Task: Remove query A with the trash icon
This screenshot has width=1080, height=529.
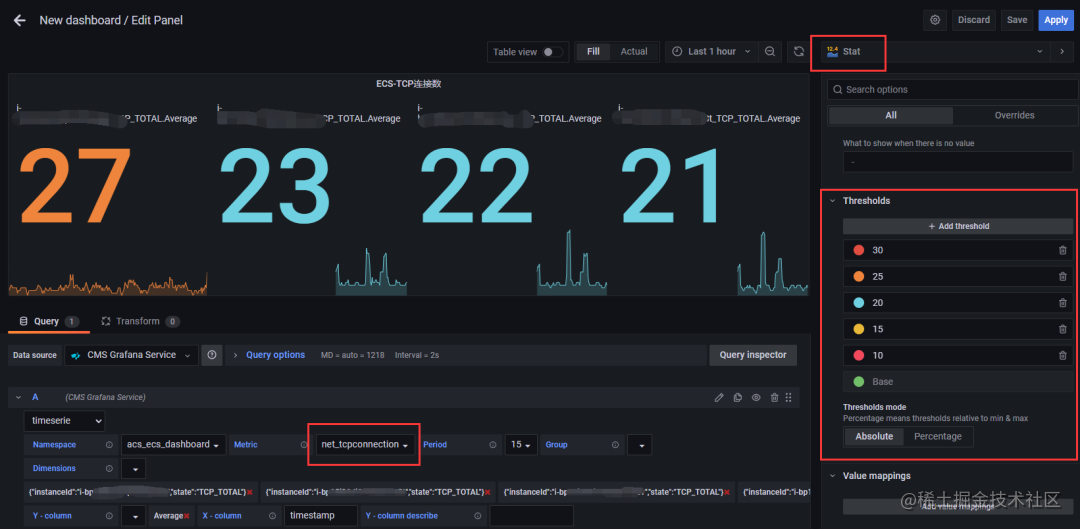Action: 774,397
